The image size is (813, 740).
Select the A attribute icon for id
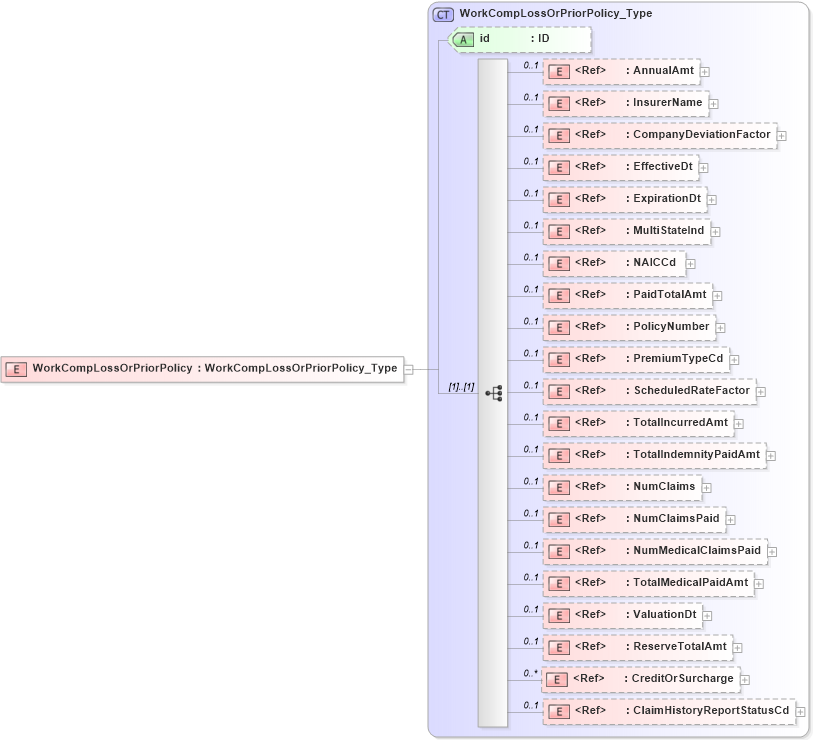pyautogui.click(x=463, y=38)
